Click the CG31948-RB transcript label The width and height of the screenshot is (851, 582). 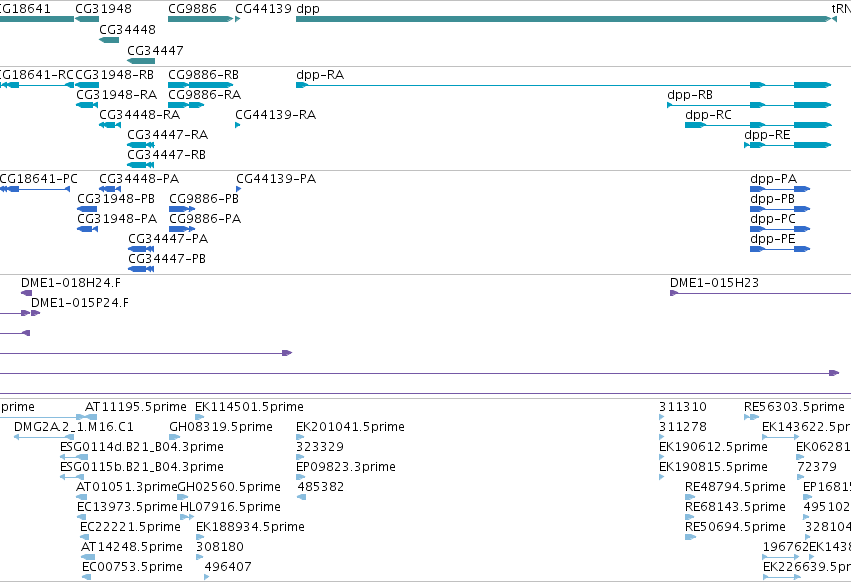point(115,75)
